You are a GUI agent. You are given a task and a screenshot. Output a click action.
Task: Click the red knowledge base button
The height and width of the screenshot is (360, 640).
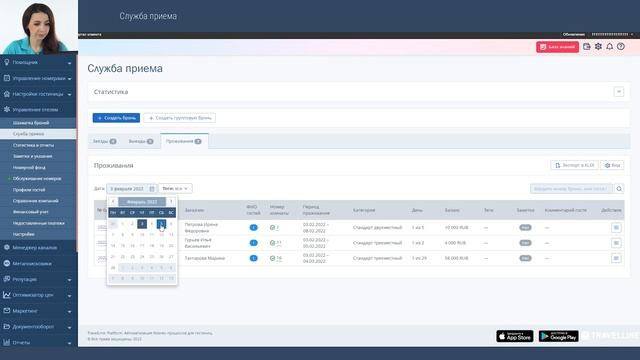tap(558, 47)
